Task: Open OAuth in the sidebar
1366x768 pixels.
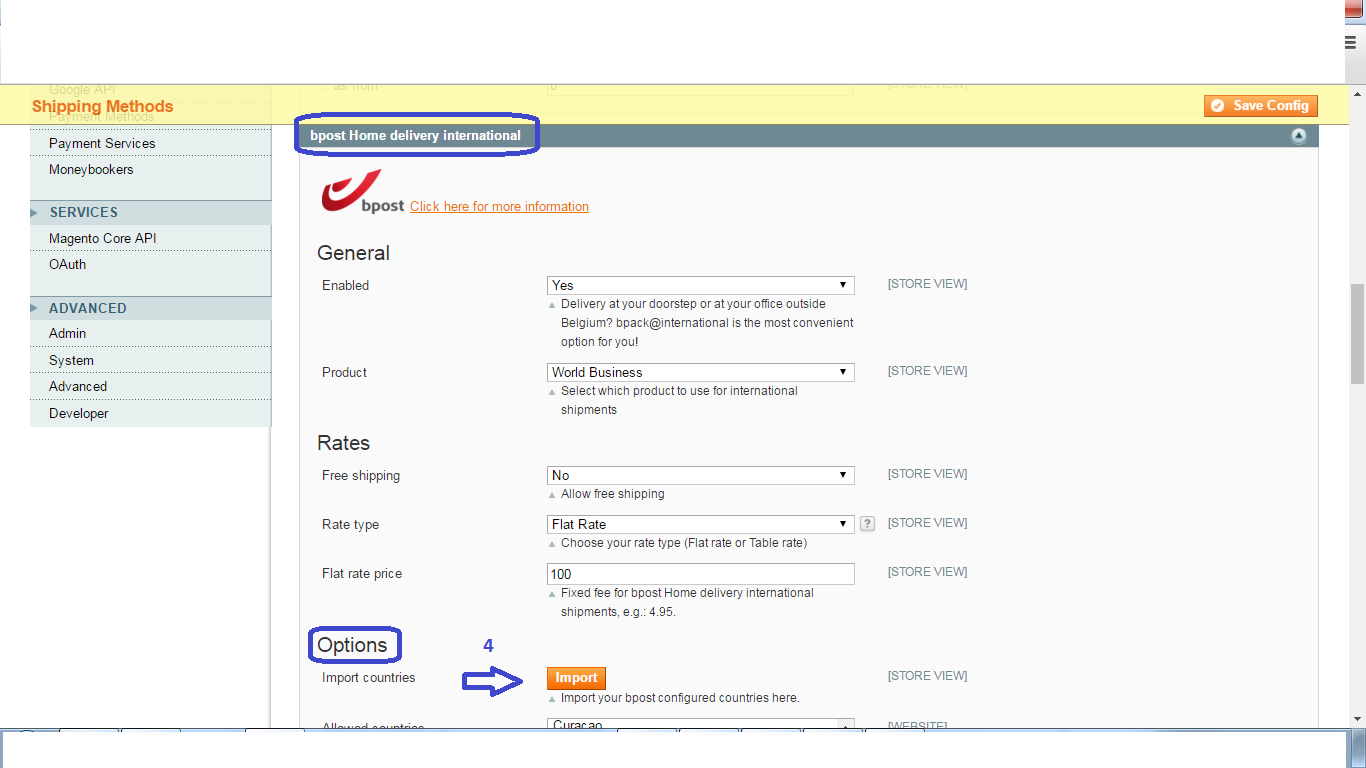Action: 67,264
